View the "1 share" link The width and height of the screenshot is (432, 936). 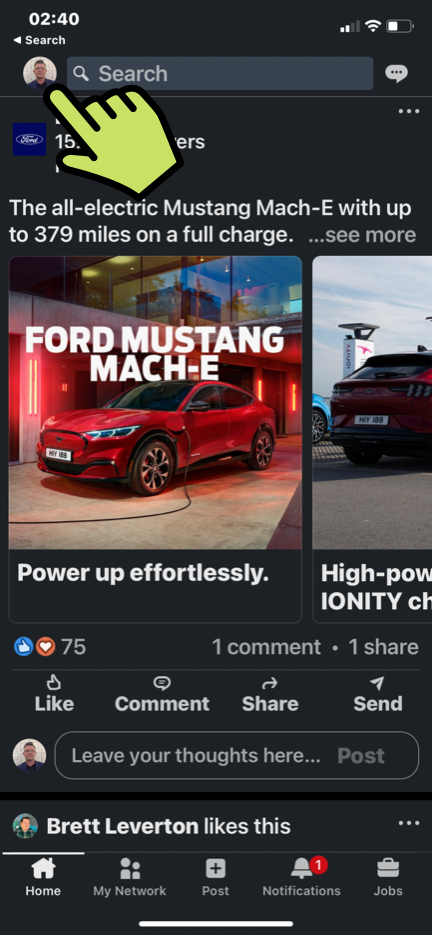click(x=383, y=647)
